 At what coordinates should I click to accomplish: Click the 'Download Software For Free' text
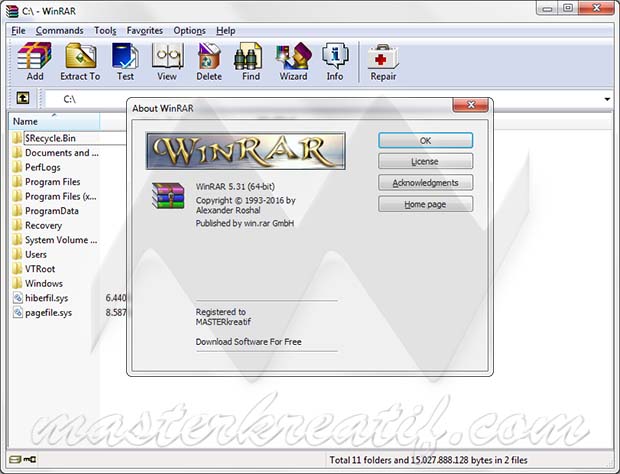249,342
